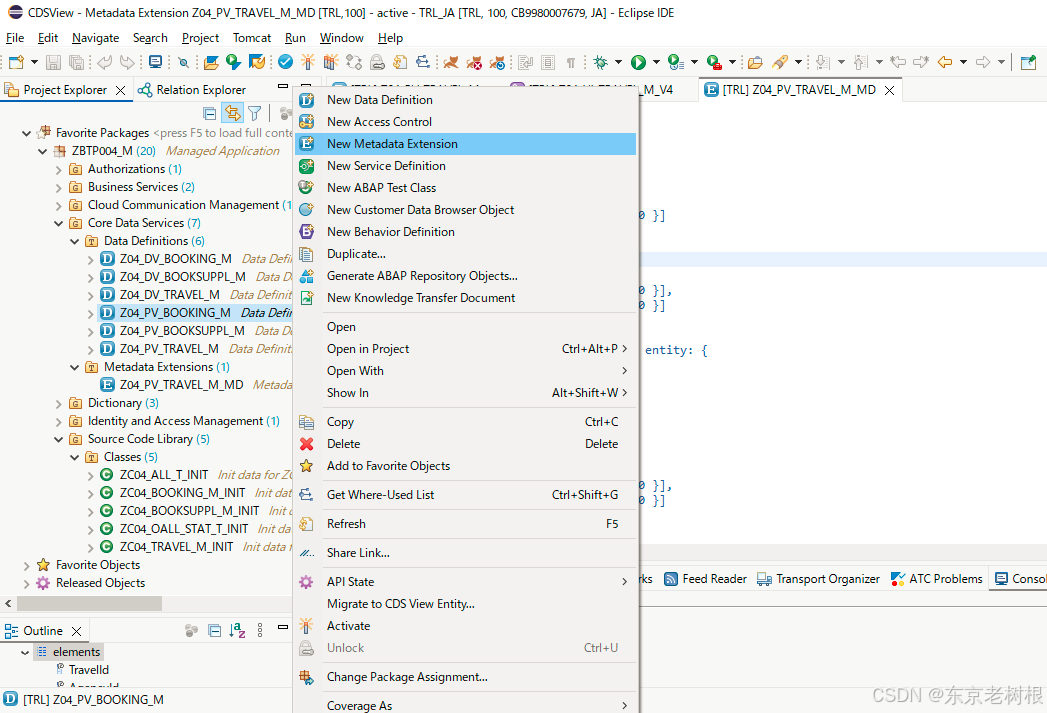Click Project Explorer horizontal scrollbar
This screenshot has width=1047, height=713.
click(x=89, y=604)
